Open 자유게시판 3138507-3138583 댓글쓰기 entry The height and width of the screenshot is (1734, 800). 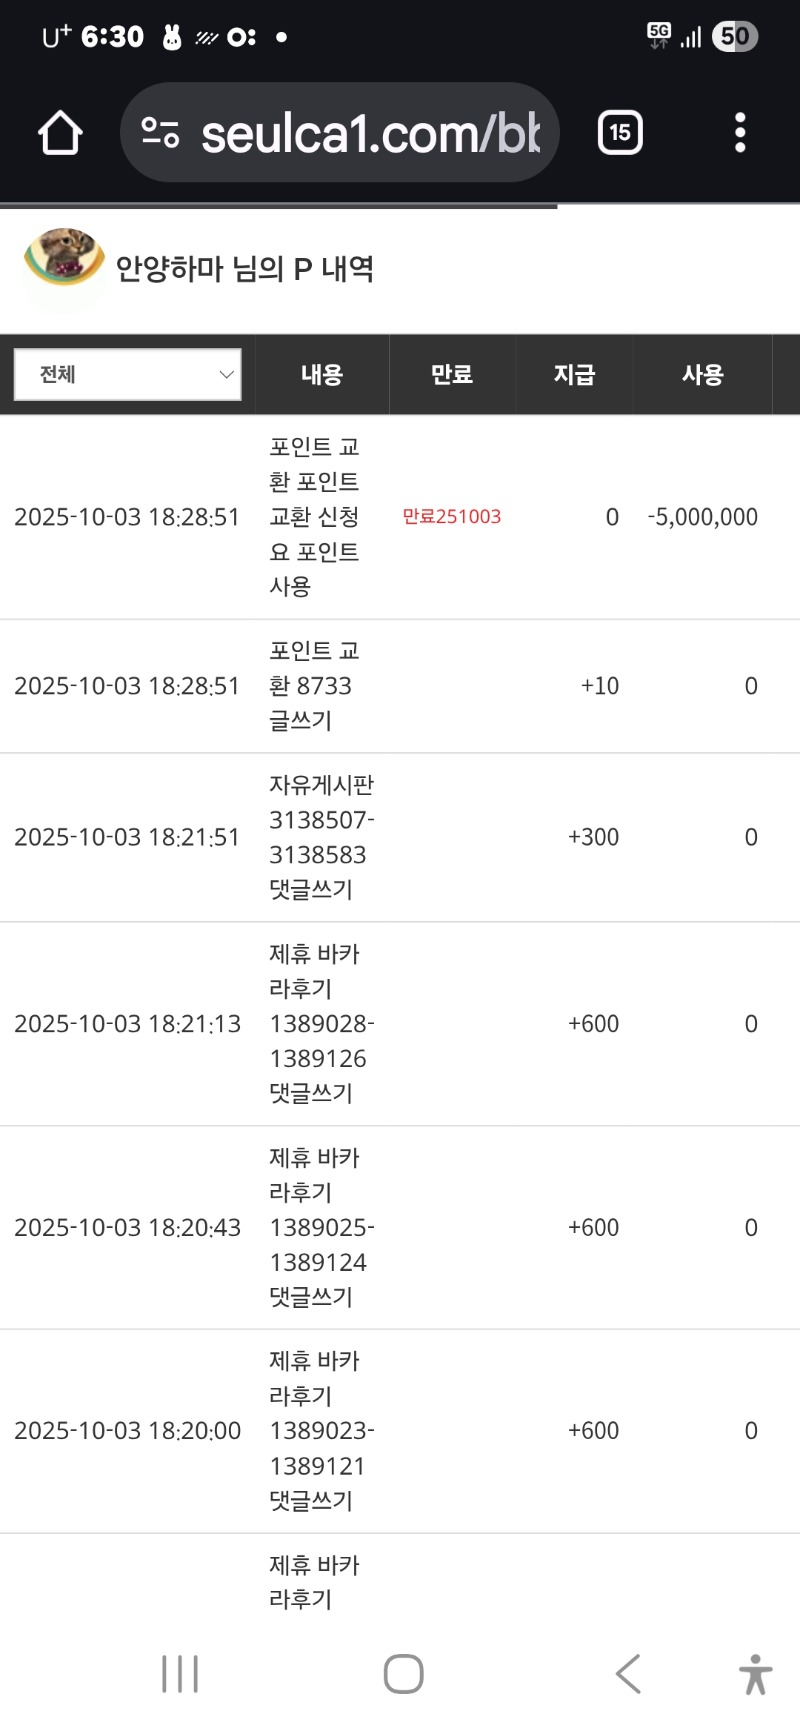tap(320, 837)
